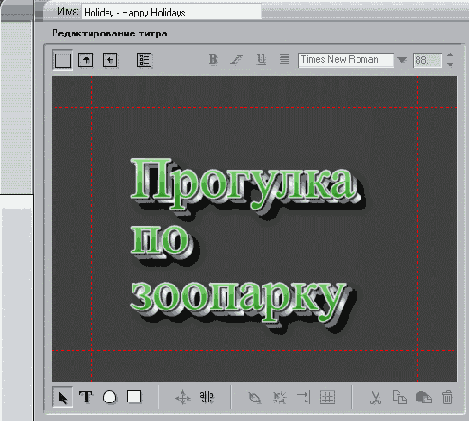Click the green Прогулка title text
Image resolution: width=469 pixels, height=421 pixels.
point(242,183)
